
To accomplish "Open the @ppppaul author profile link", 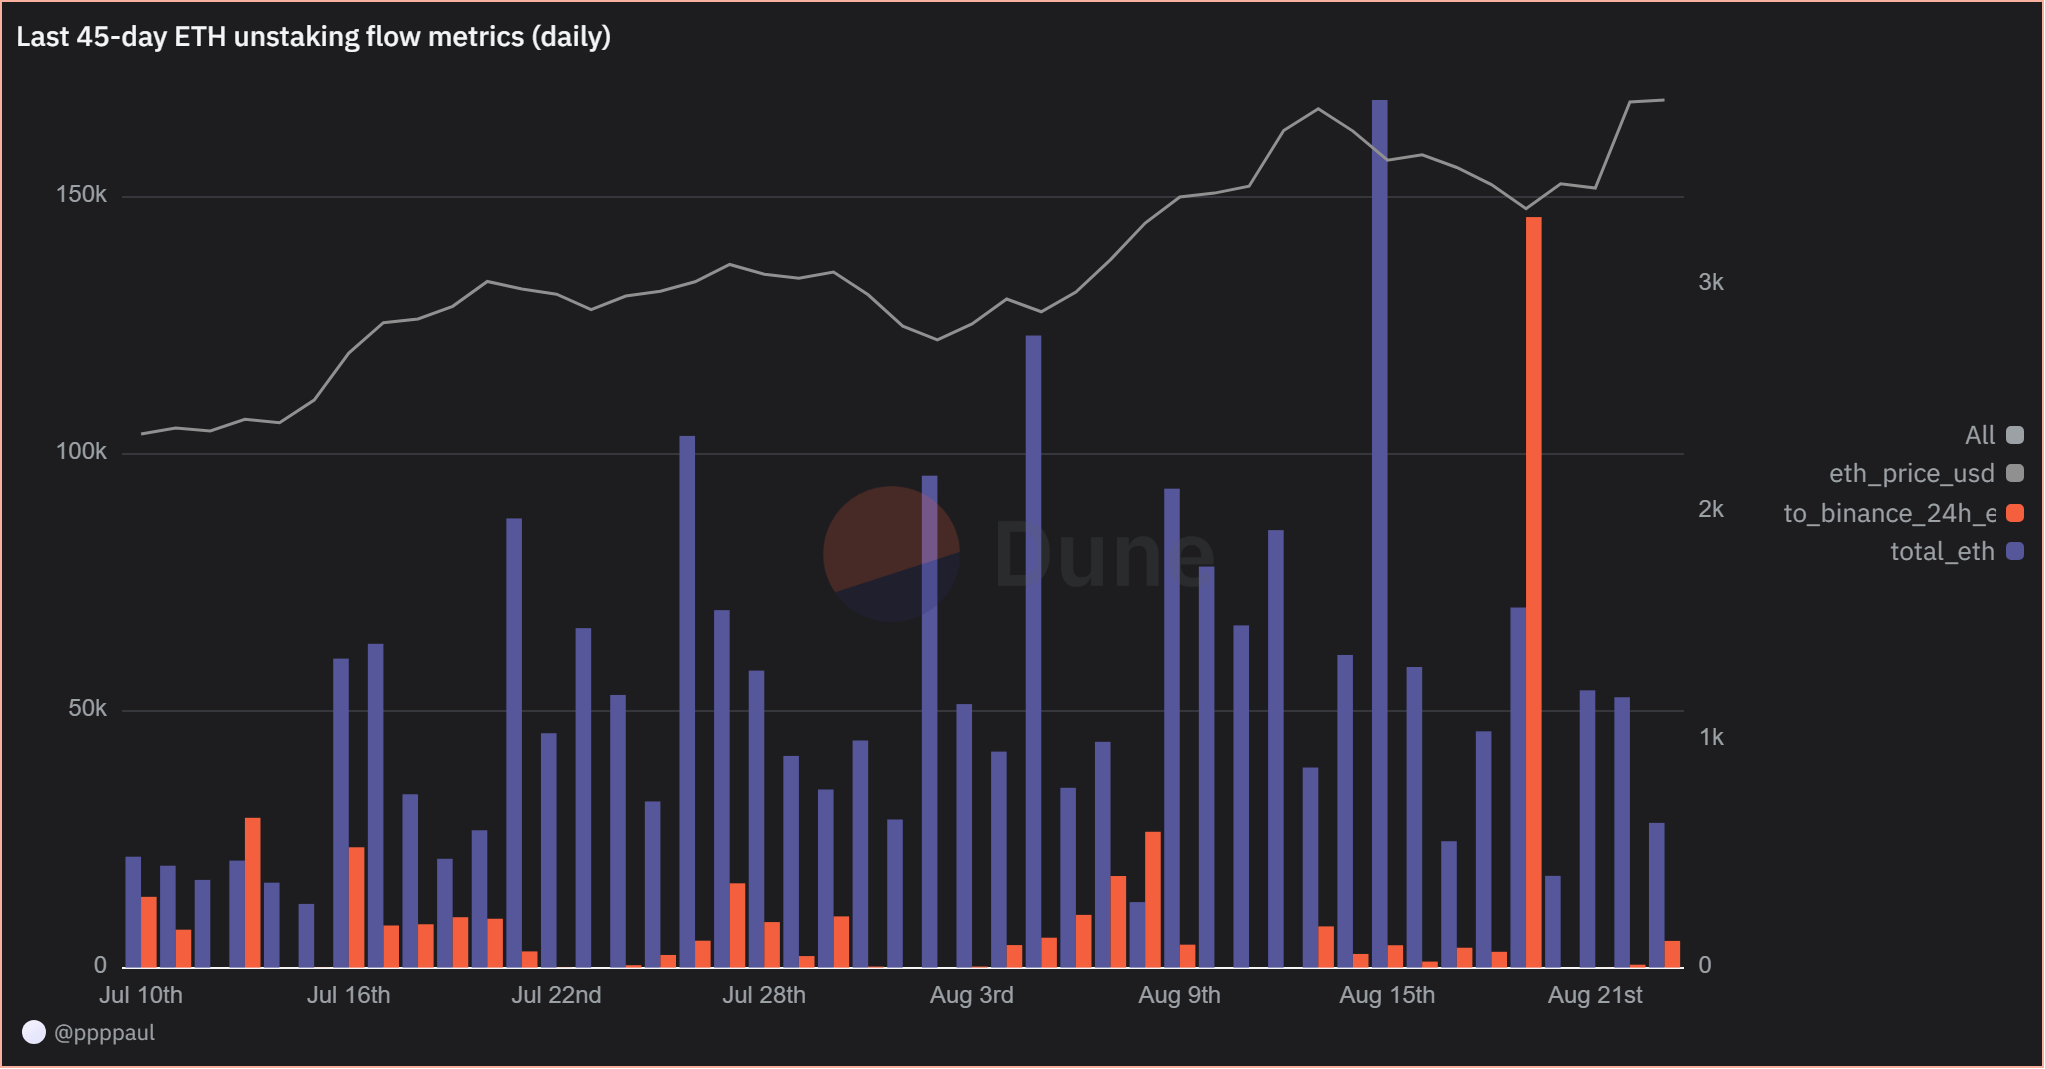I will click(x=104, y=1032).
